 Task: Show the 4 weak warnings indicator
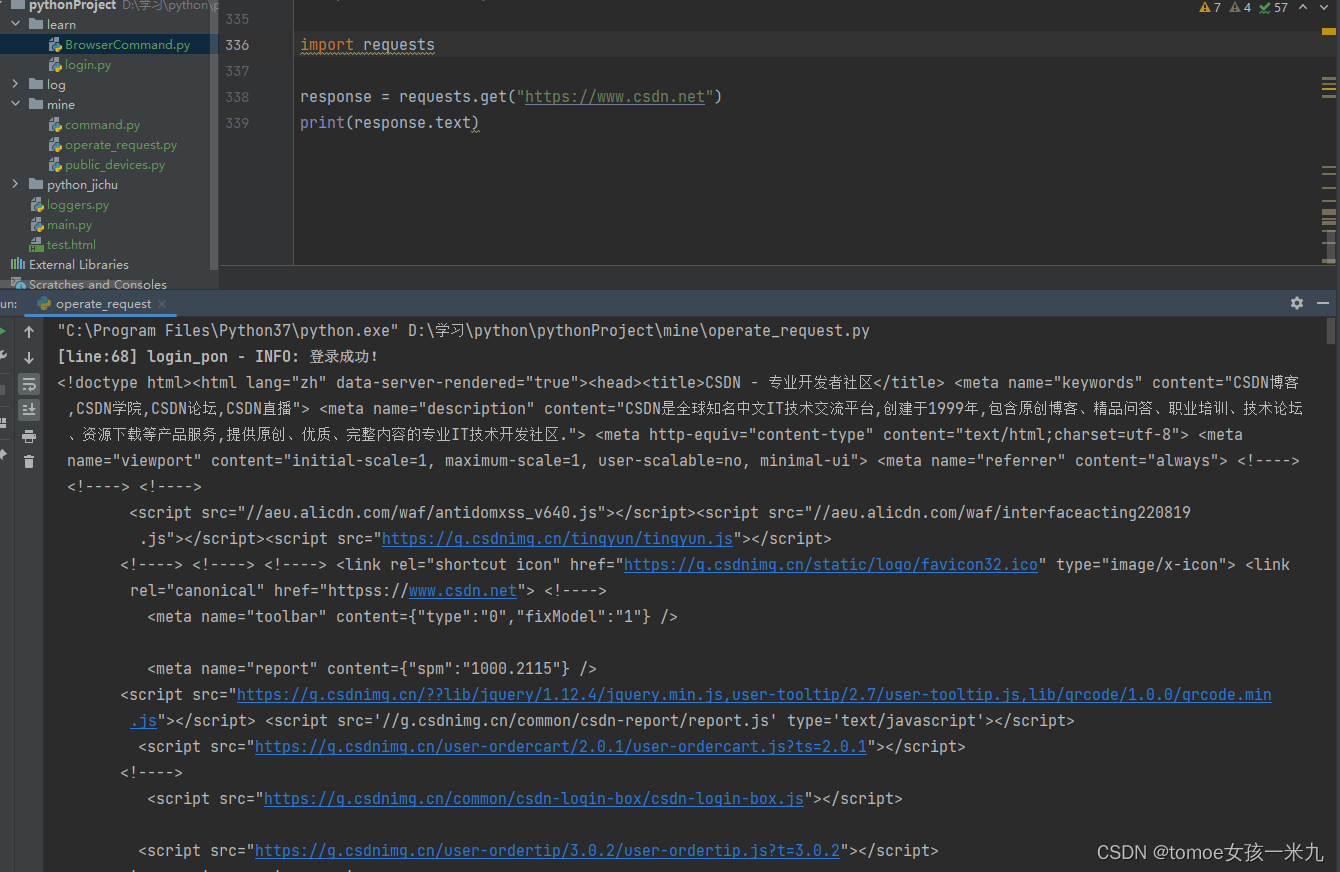pyautogui.click(x=1241, y=7)
